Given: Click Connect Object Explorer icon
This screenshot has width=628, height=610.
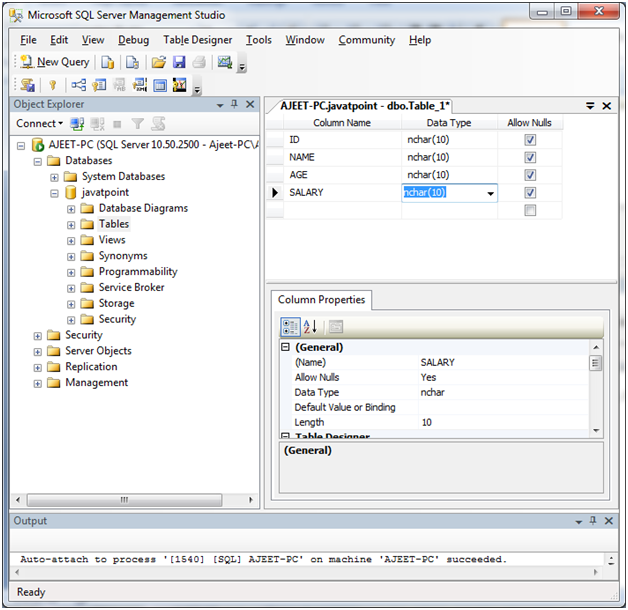Looking at the screenshot, I should coord(77,124).
